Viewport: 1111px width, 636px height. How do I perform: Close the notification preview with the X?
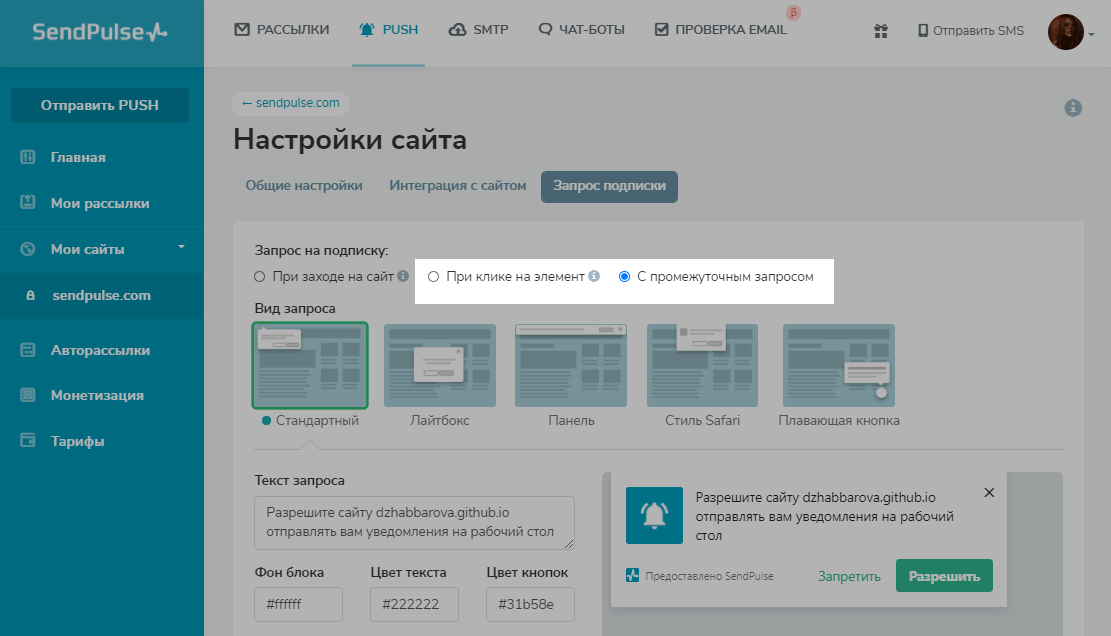tap(989, 492)
